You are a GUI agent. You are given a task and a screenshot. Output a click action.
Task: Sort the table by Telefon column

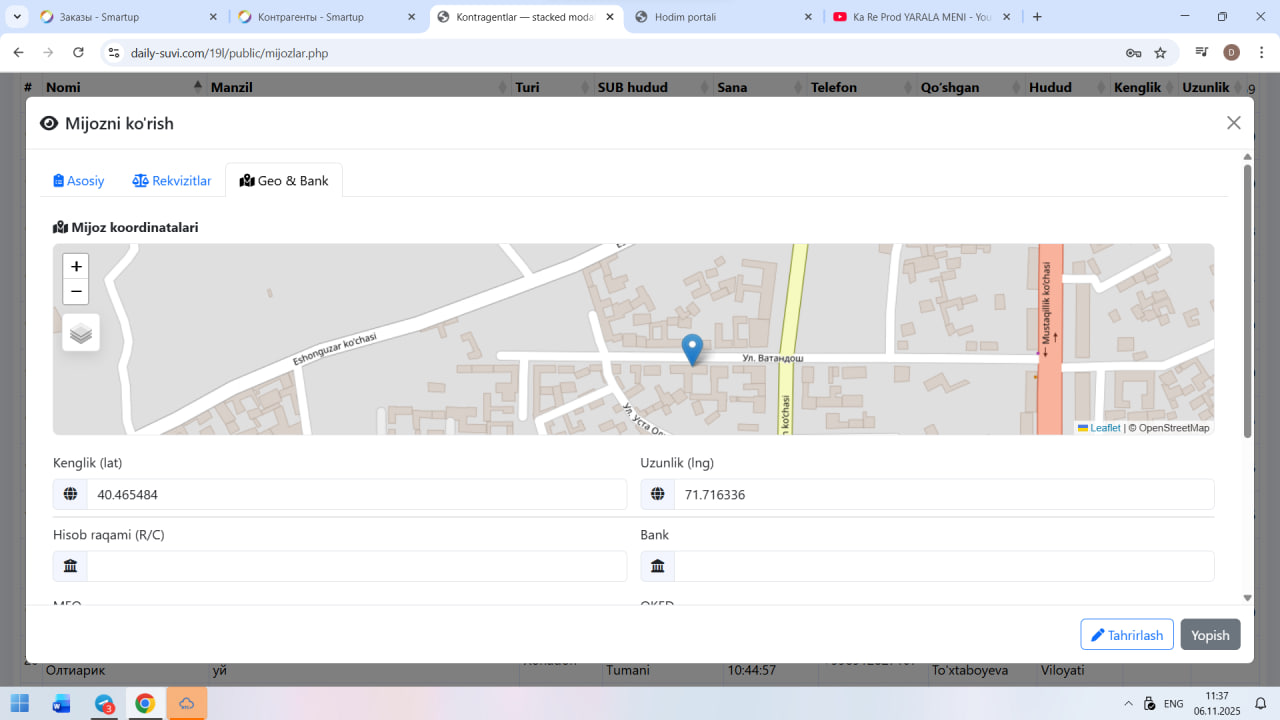pyautogui.click(x=861, y=87)
